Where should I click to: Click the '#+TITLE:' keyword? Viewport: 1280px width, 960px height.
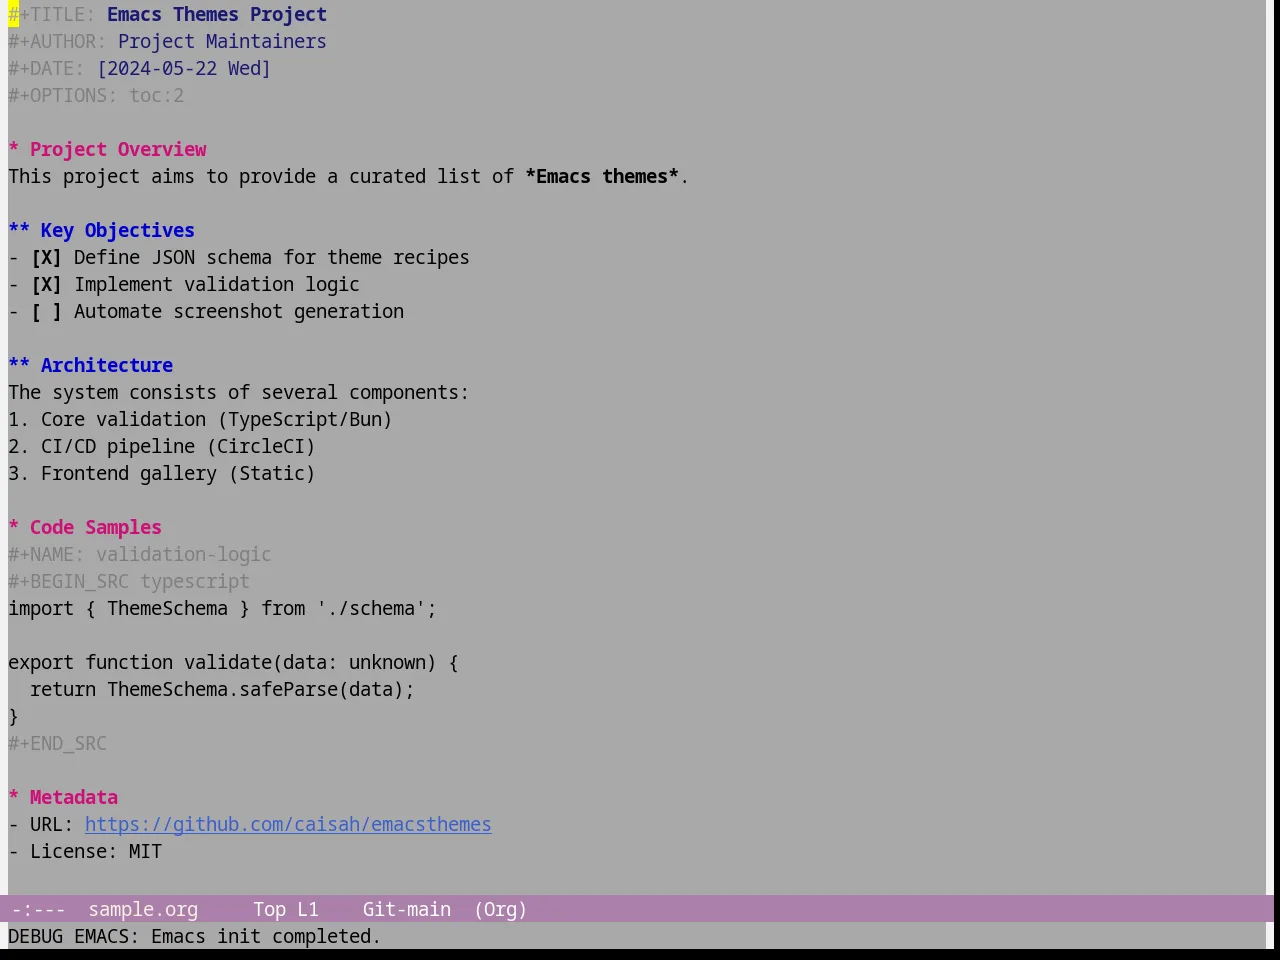[52, 15]
